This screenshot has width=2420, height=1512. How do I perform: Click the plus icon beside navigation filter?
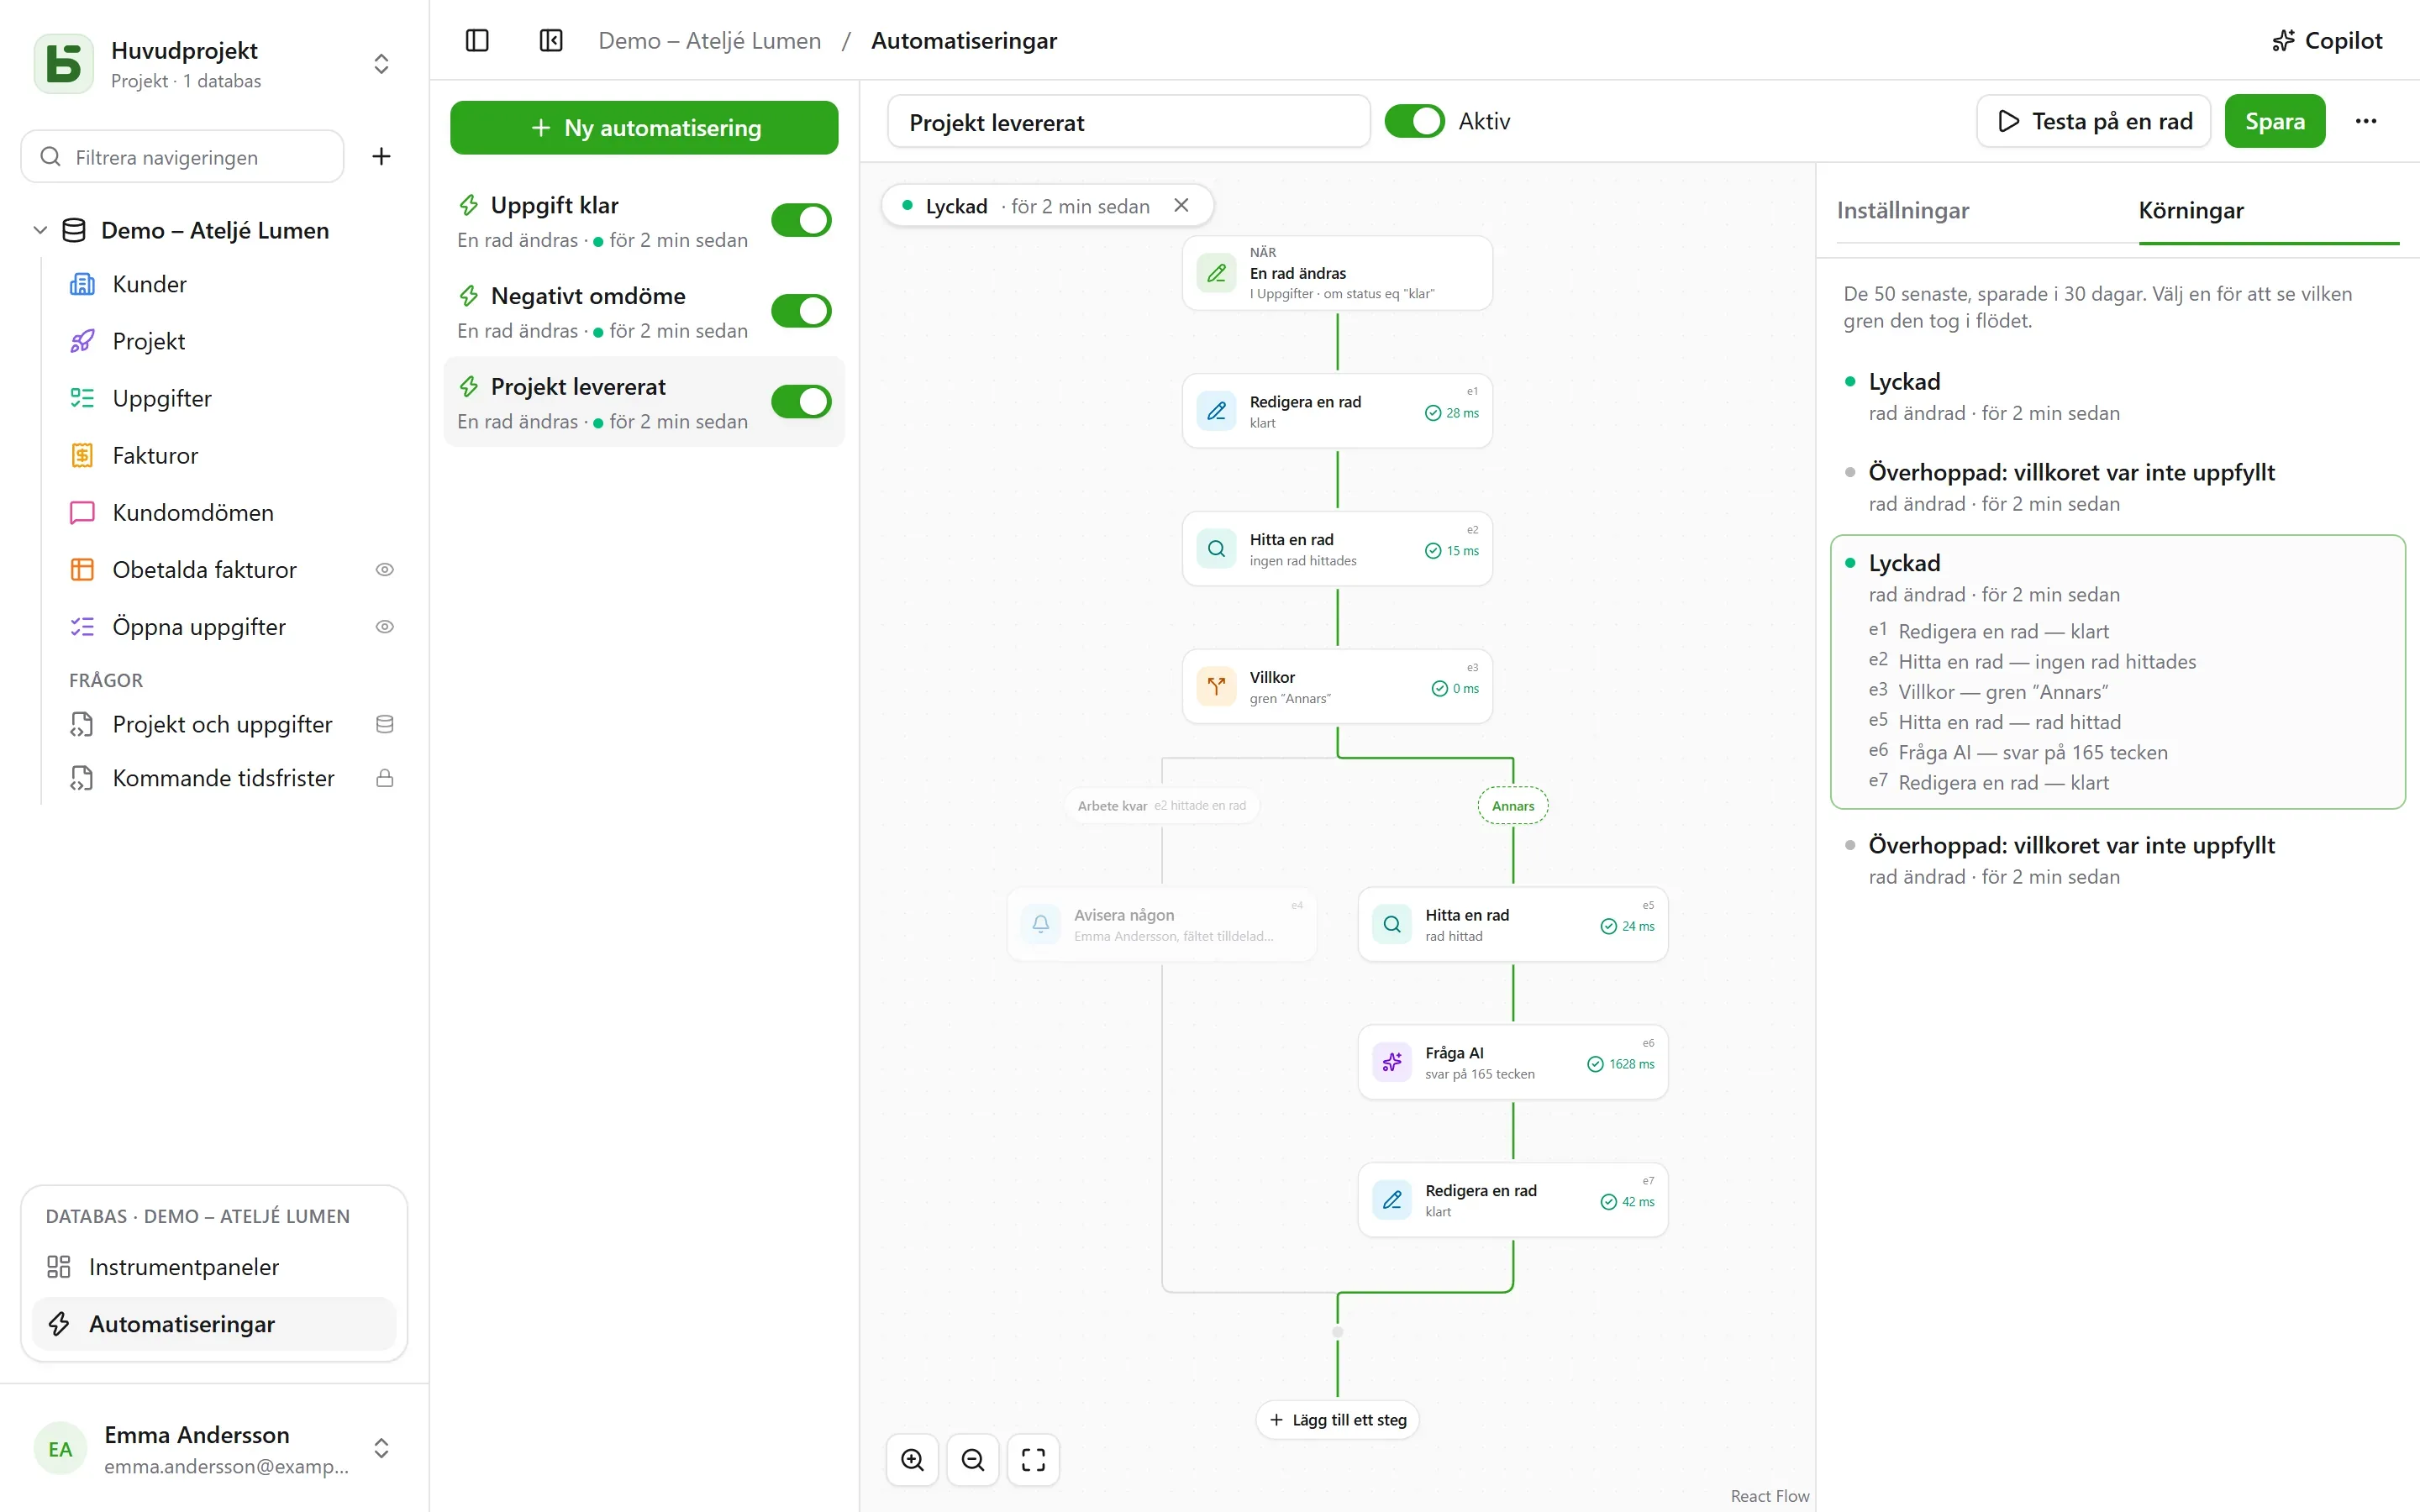click(381, 156)
